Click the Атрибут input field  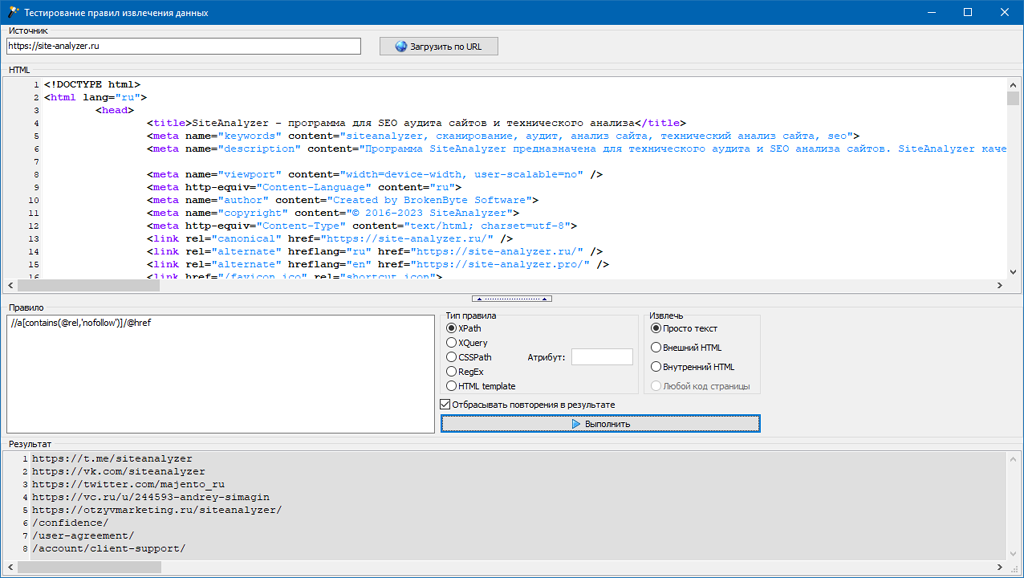pyautogui.click(x=601, y=357)
